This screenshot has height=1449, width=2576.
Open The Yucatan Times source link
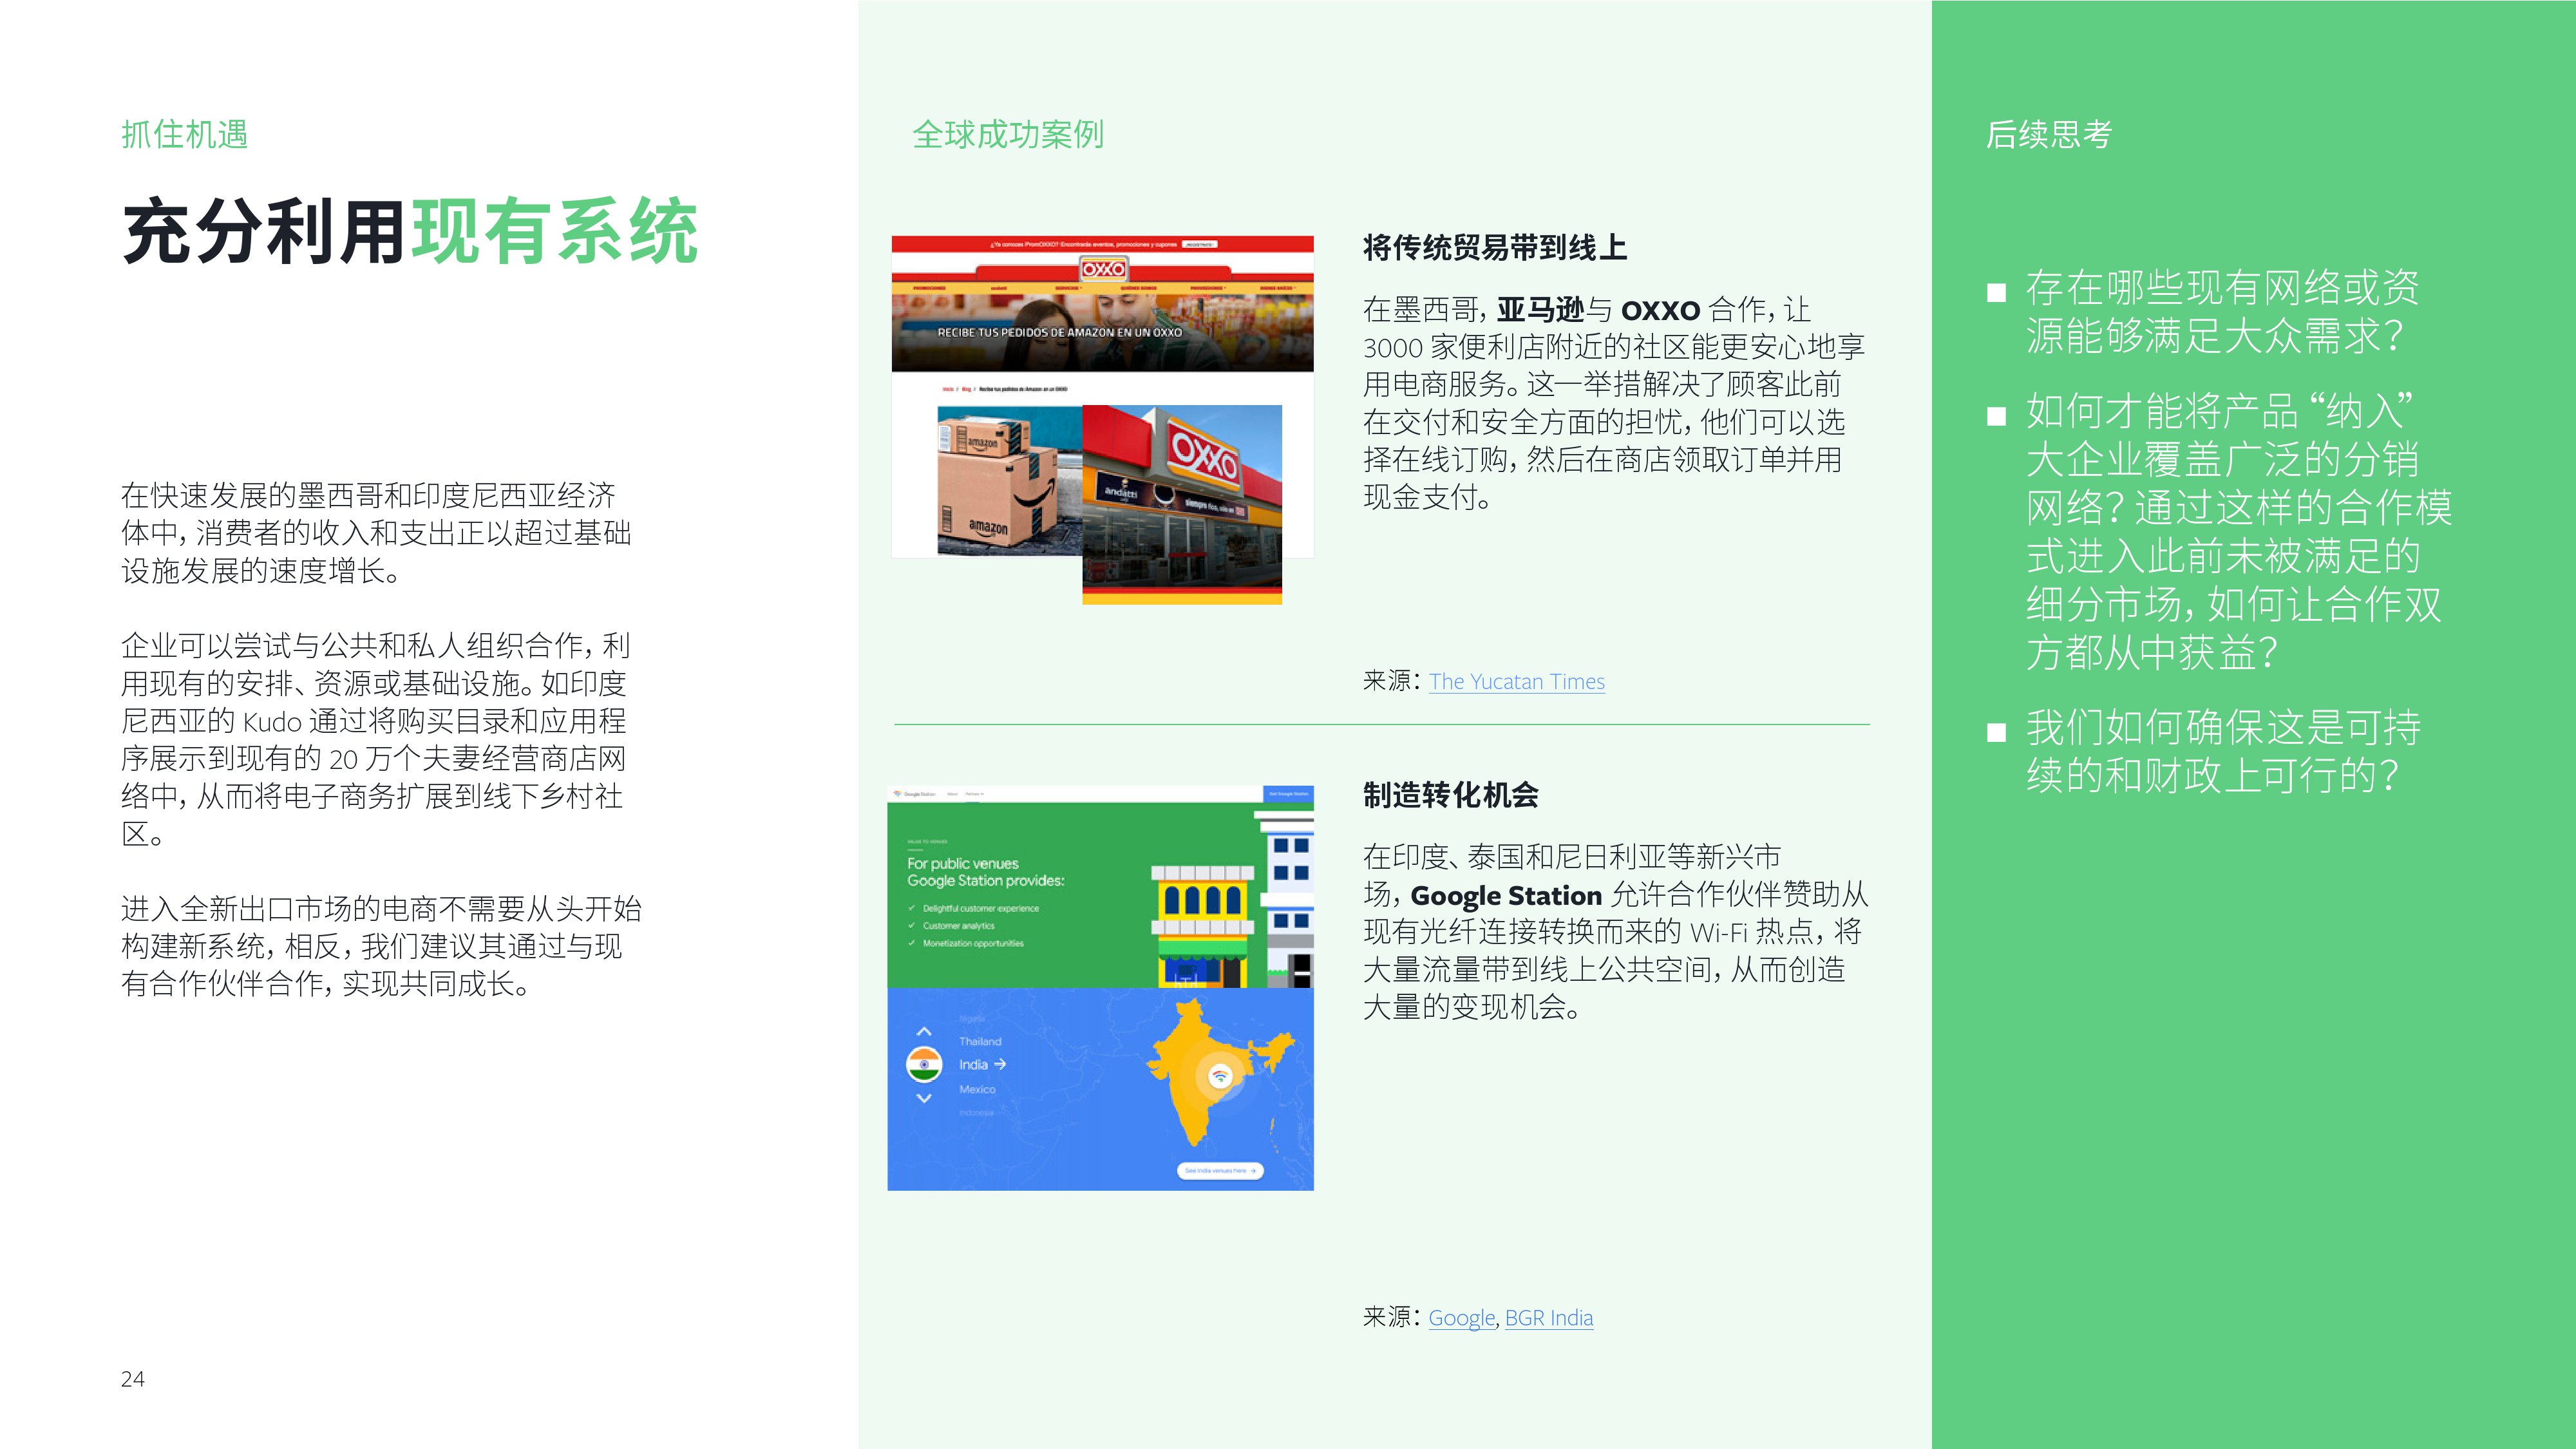tap(1516, 682)
